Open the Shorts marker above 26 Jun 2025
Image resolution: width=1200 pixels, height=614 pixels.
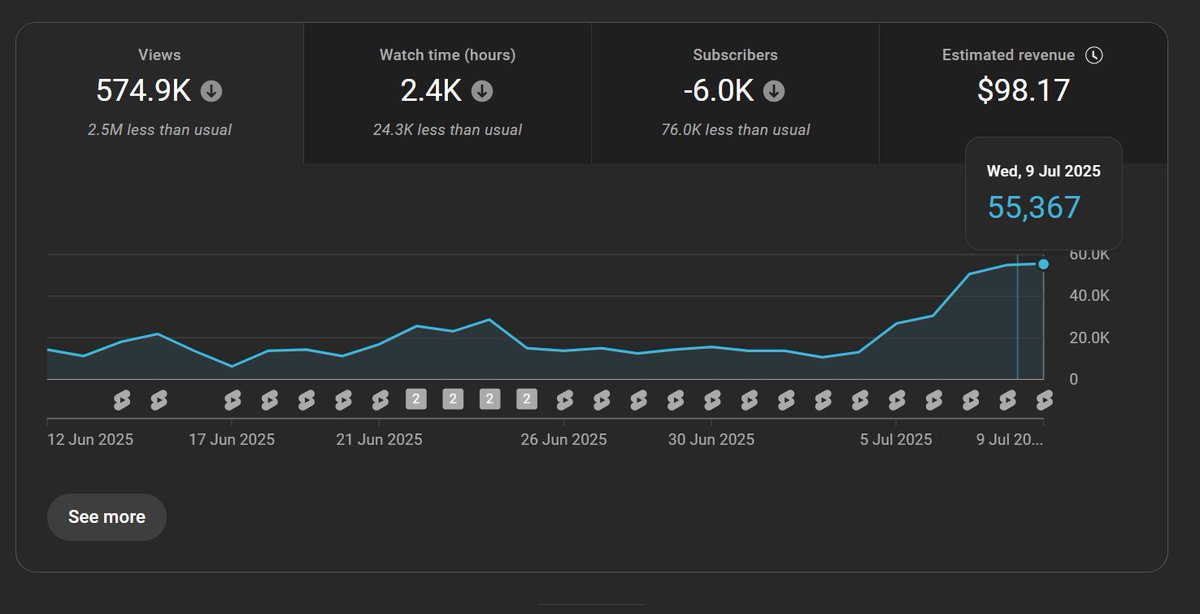tap(564, 400)
